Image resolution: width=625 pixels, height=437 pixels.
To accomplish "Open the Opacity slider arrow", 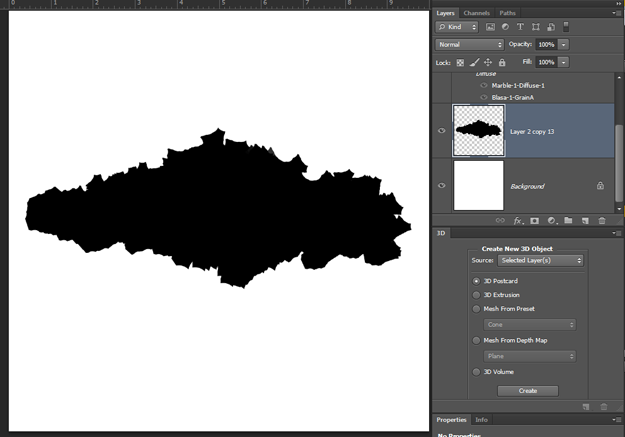I will 564,45.
